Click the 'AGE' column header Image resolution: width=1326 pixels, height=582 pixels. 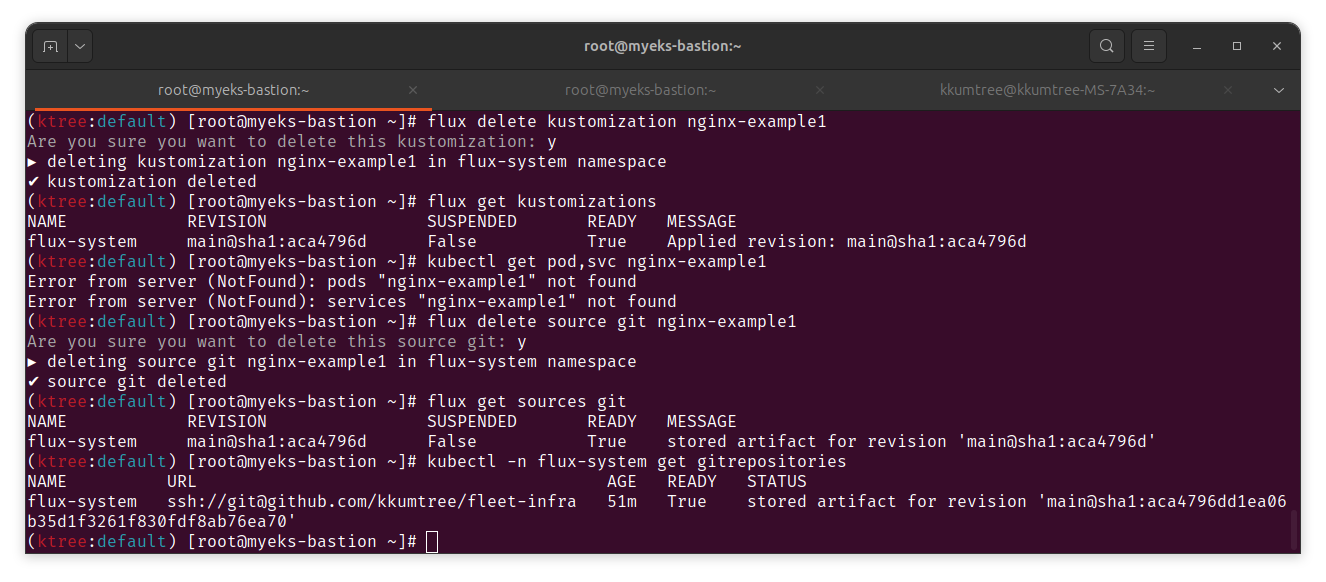[622, 482]
